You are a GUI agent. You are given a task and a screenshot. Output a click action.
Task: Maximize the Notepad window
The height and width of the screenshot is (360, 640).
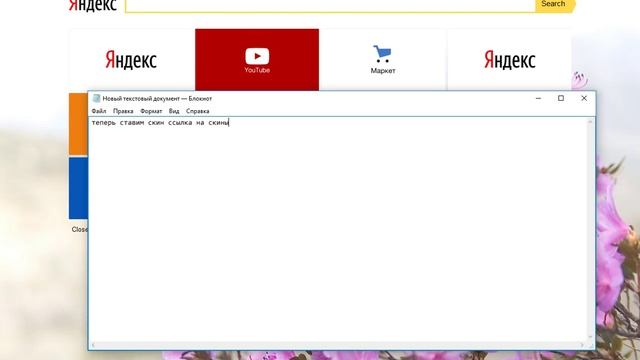pos(561,98)
